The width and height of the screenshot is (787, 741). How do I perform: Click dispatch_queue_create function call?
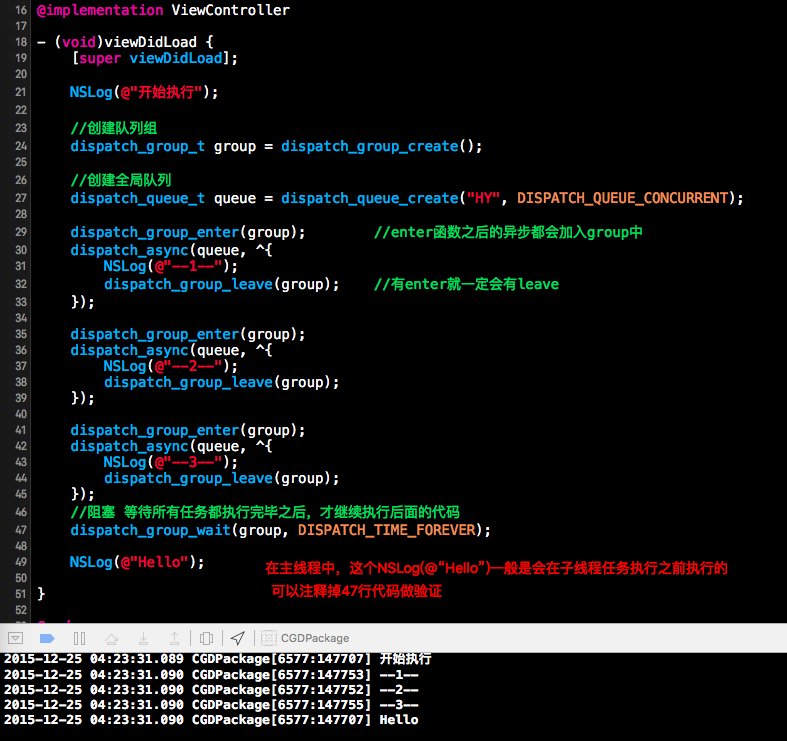click(x=370, y=198)
